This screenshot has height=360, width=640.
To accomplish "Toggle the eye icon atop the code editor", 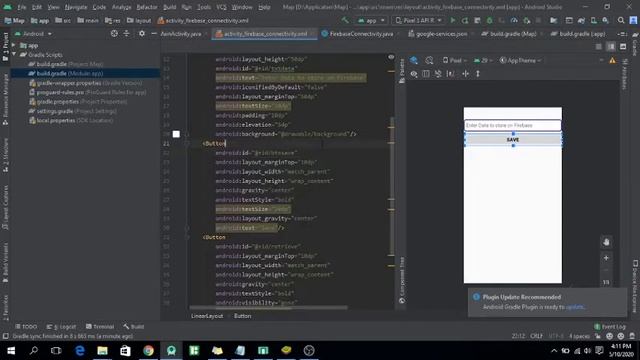I will [x=391, y=57].
